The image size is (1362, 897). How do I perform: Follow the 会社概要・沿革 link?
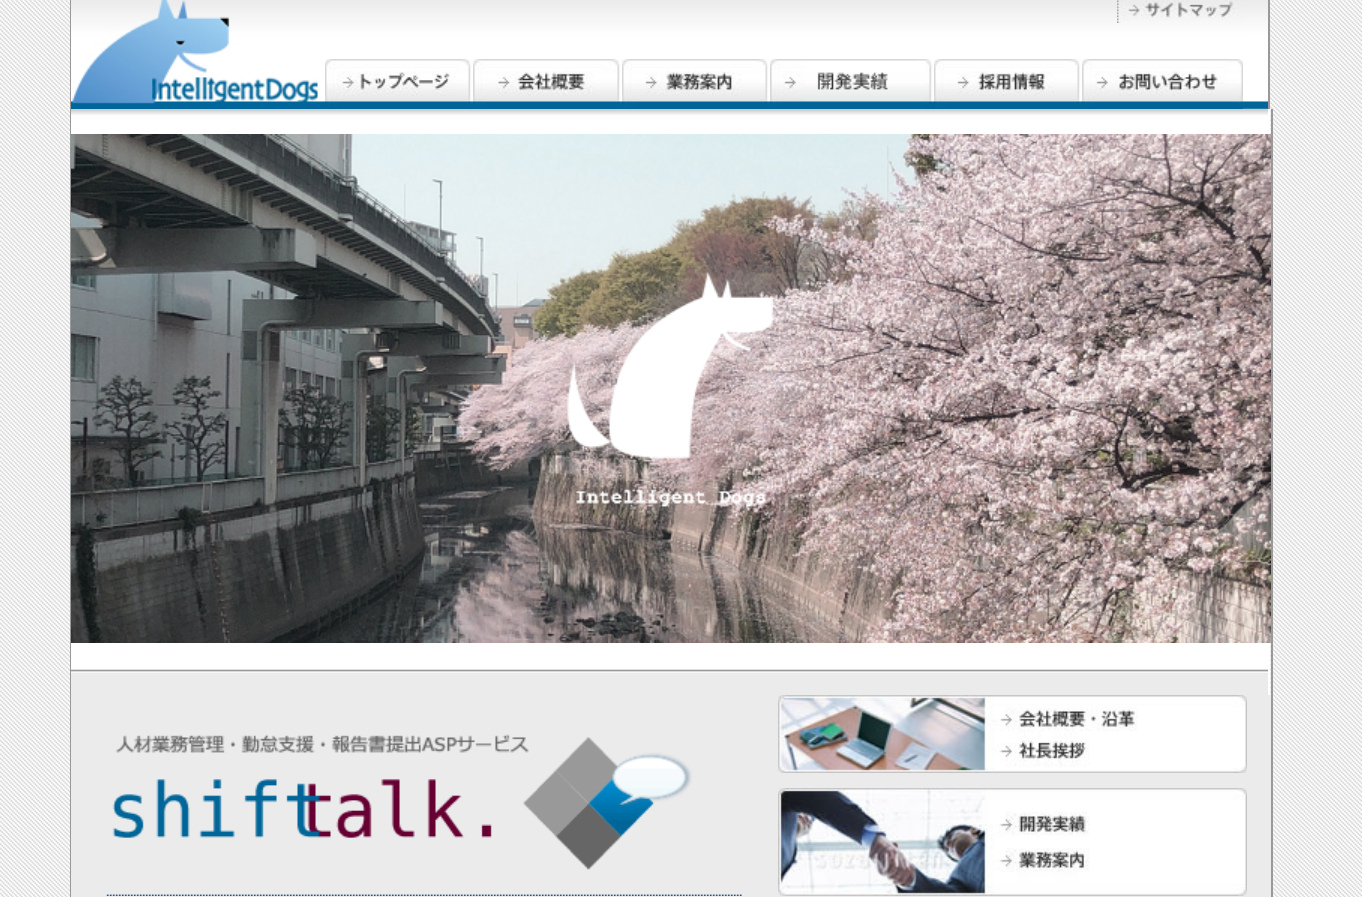(x=1076, y=719)
